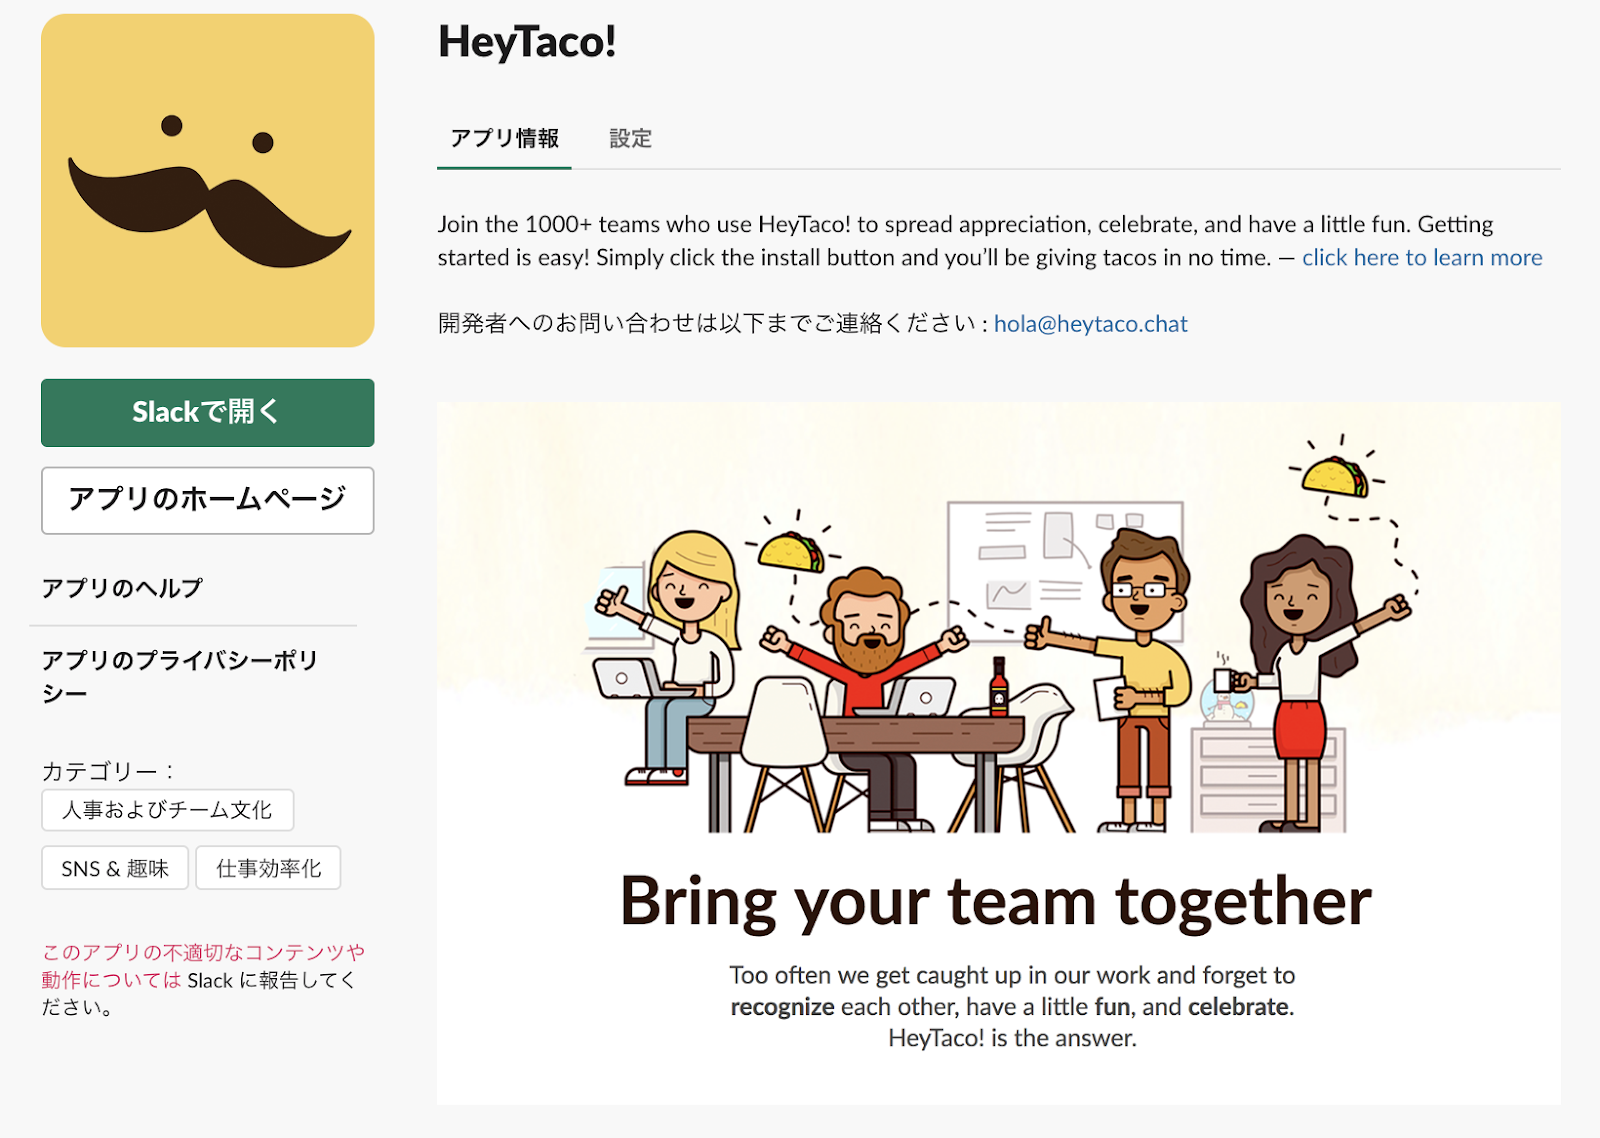Click the 'Bring your team together' banner illustration

(999, 754)
